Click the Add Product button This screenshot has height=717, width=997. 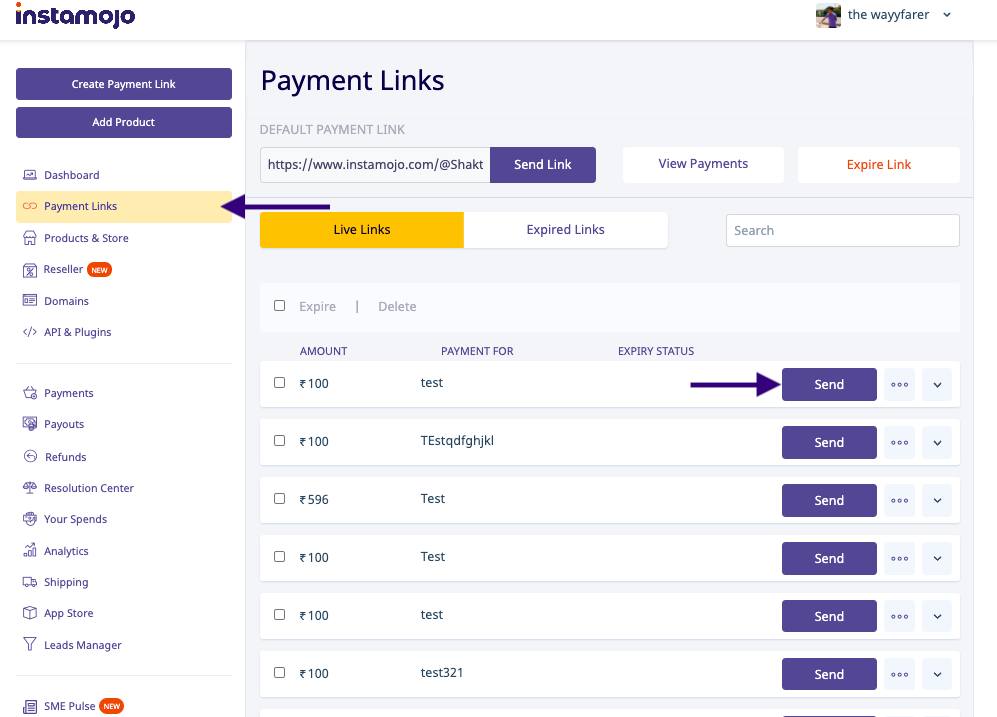point(124,122)
